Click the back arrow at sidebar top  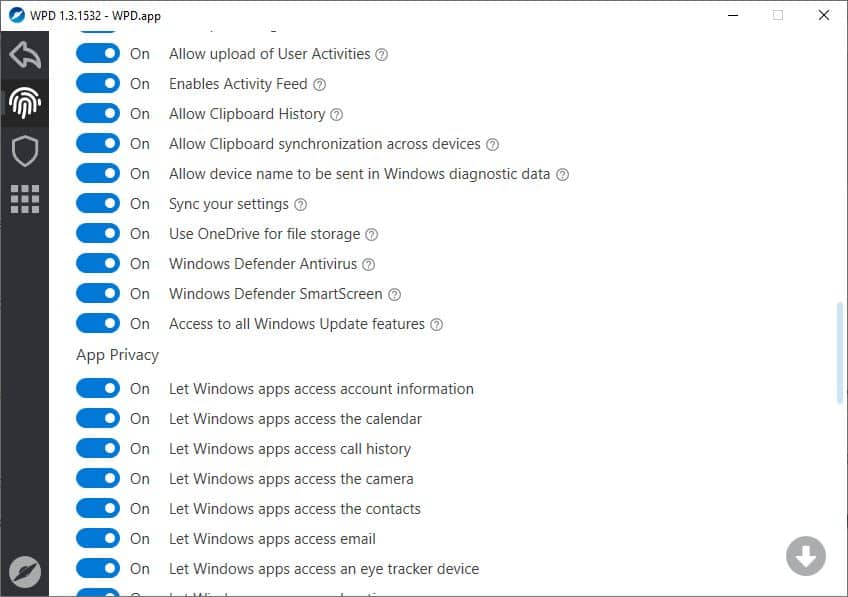coord(24,55)
